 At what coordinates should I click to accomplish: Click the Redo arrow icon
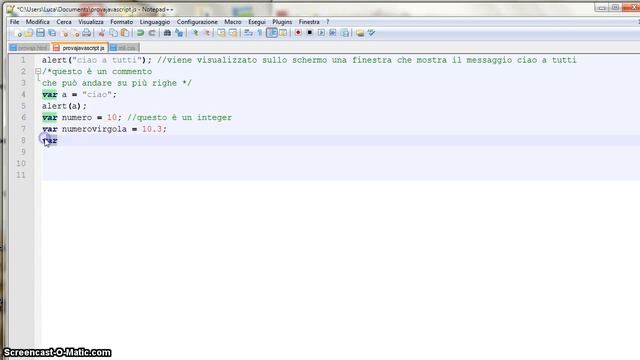152,33
